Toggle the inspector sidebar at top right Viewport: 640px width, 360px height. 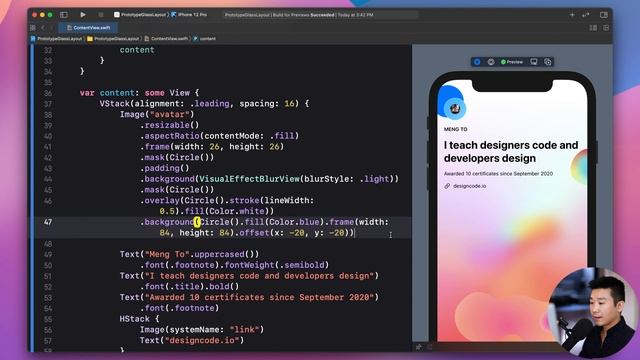tap(604, 15)
